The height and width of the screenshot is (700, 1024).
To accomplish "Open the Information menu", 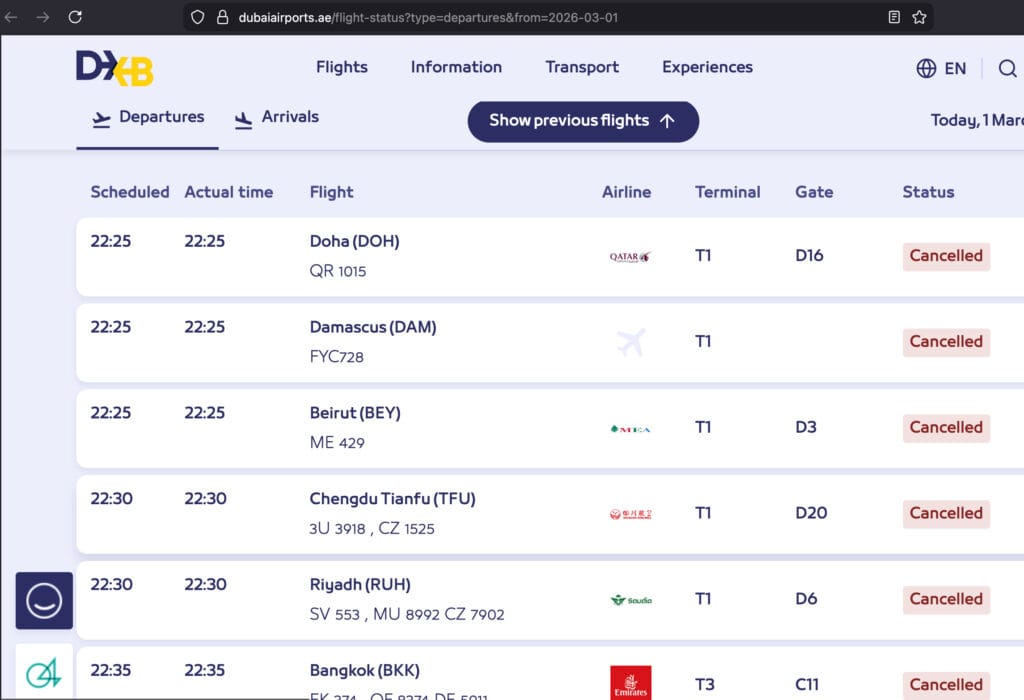I will click(x=456, y=67).
